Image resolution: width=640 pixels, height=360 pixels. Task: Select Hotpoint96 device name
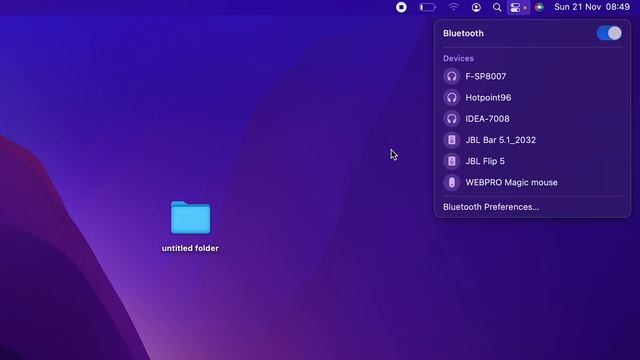pos(488,98)
